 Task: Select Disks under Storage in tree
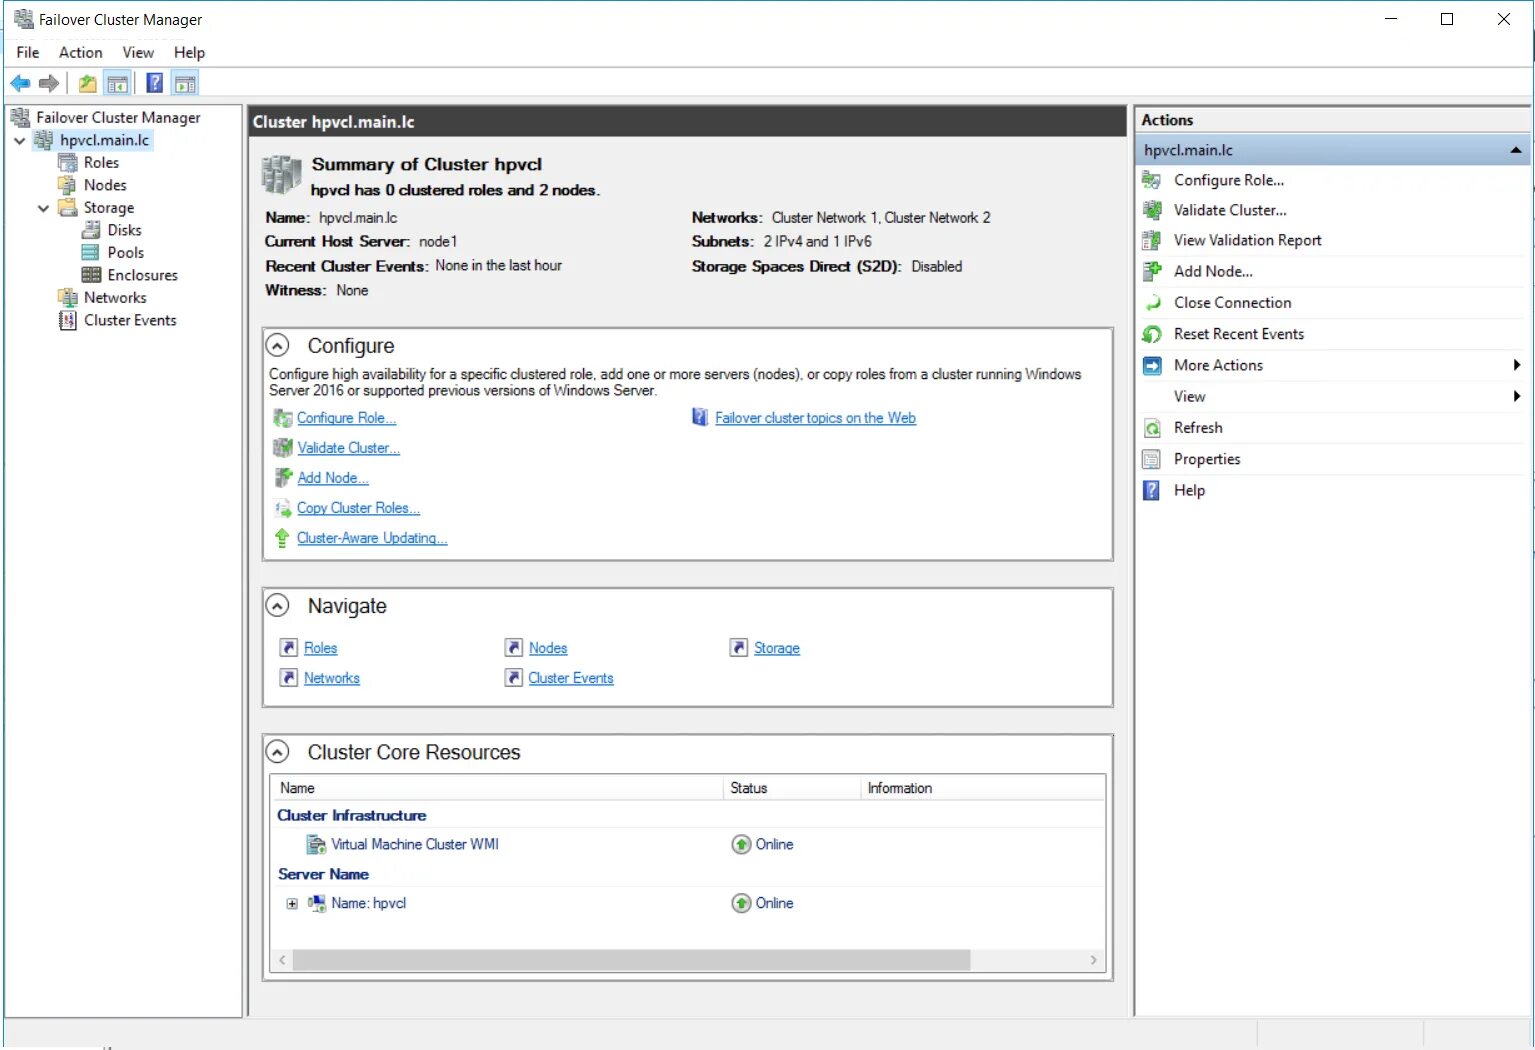[124, 230]
